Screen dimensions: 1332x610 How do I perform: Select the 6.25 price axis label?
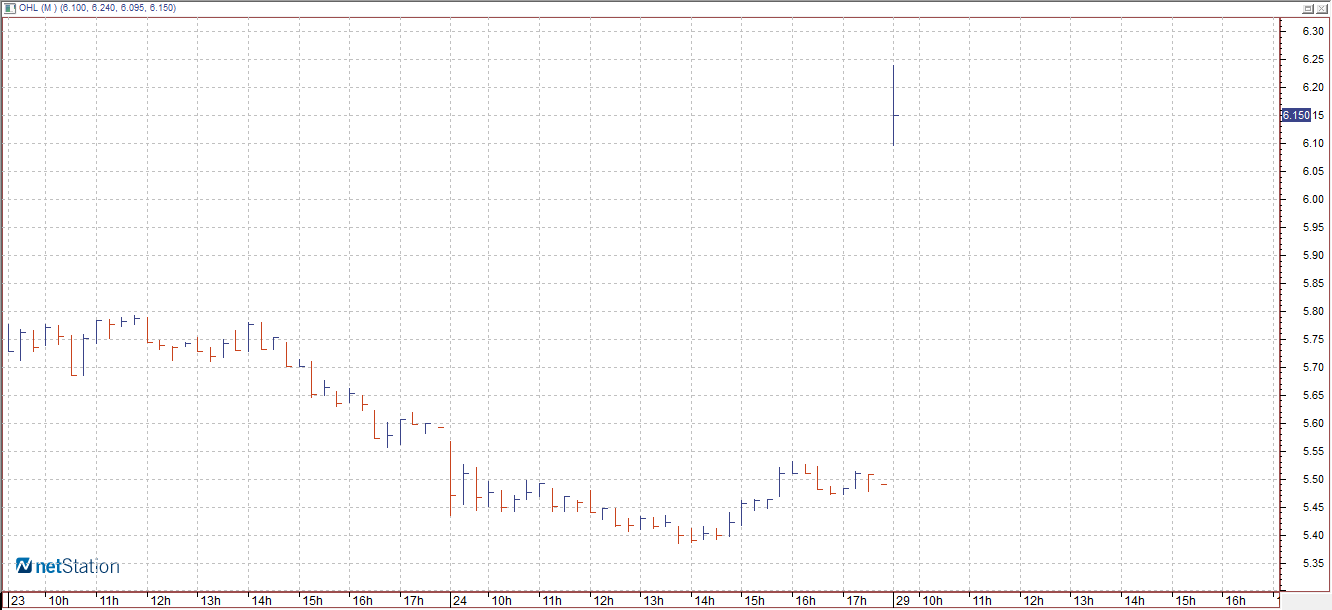tap(1313, 59)
